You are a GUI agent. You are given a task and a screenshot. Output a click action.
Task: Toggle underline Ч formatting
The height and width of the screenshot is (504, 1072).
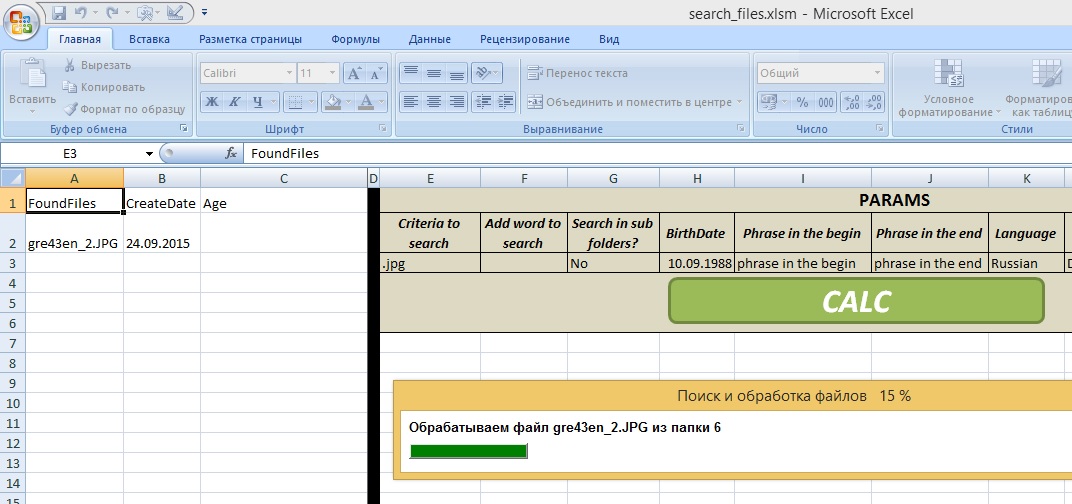(x=258, y=102)
